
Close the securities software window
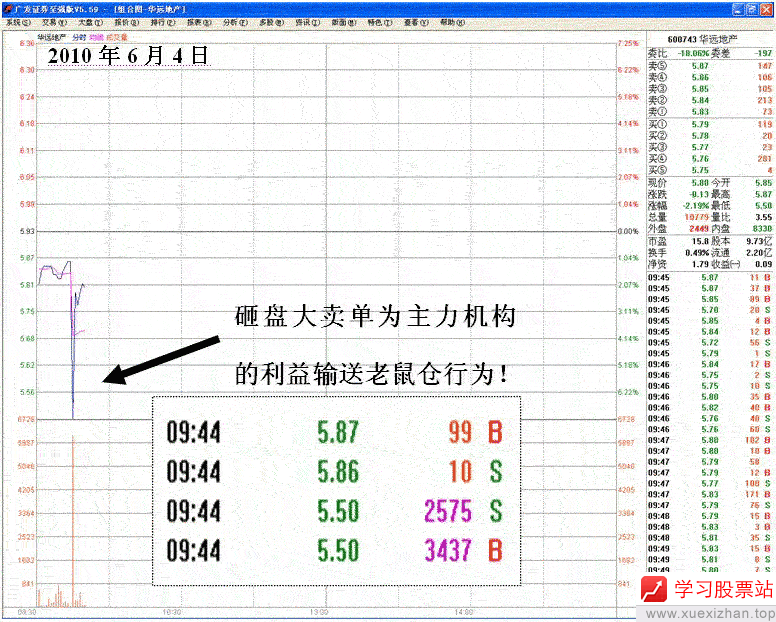pyautogui.click(x=765, y=9)
